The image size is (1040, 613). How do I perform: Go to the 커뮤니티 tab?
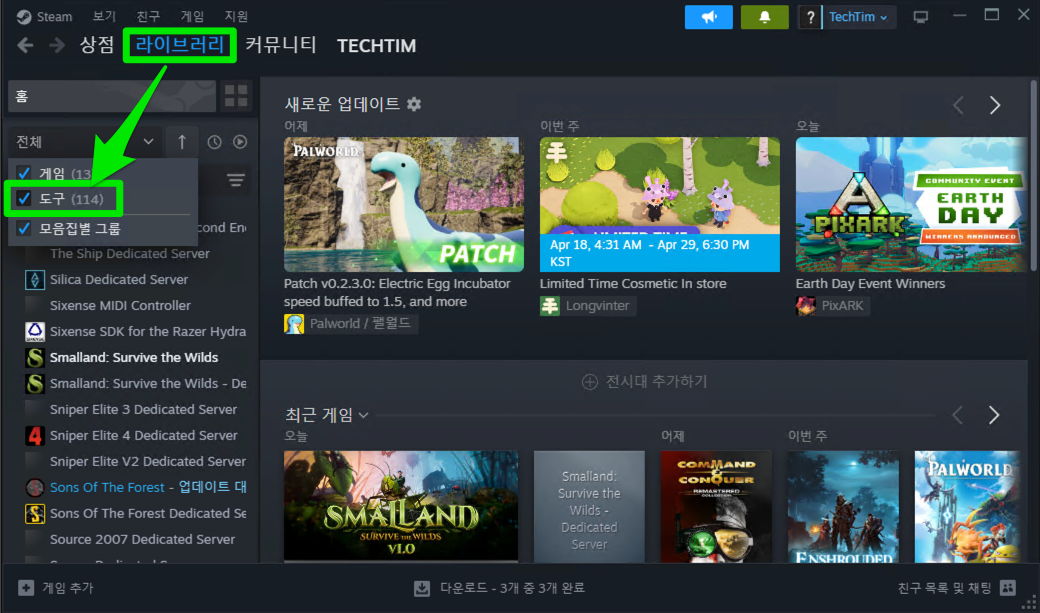coord(281,45)
